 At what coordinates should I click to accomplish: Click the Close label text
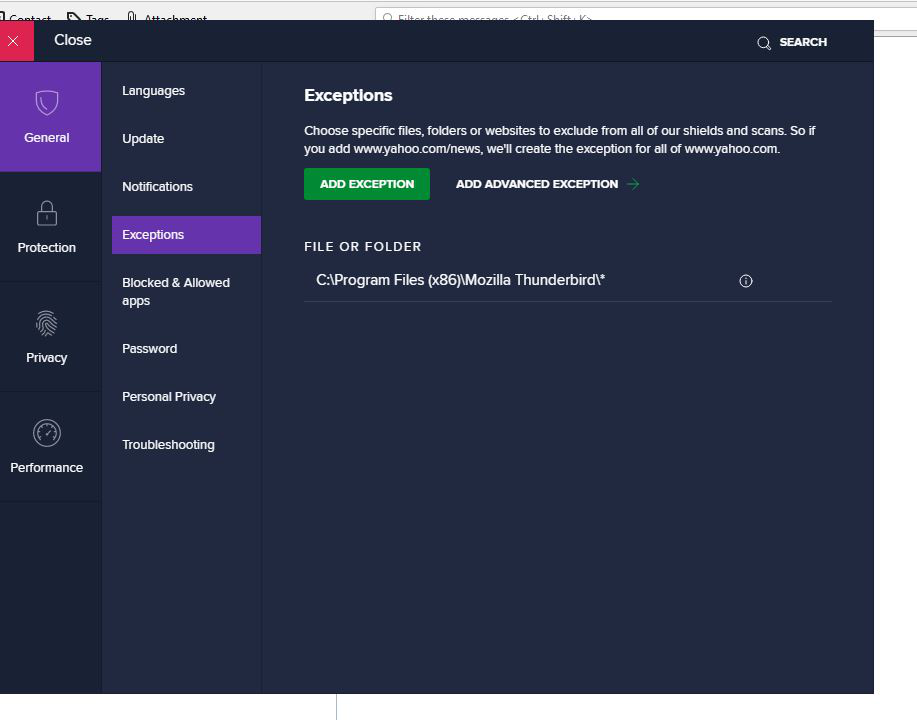(73, 40)
